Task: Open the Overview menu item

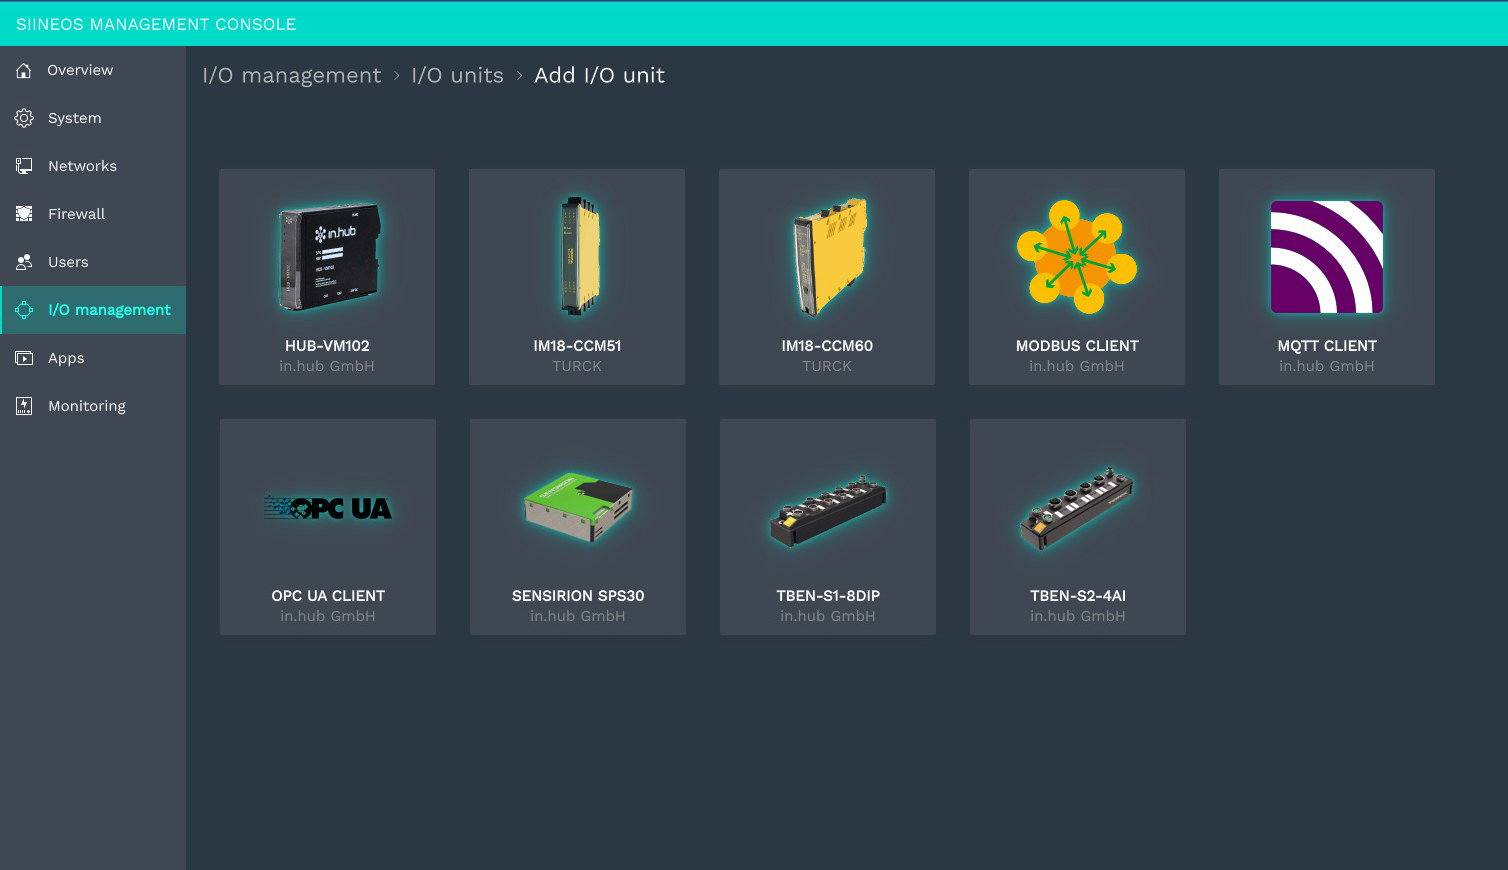Action: 93,70
